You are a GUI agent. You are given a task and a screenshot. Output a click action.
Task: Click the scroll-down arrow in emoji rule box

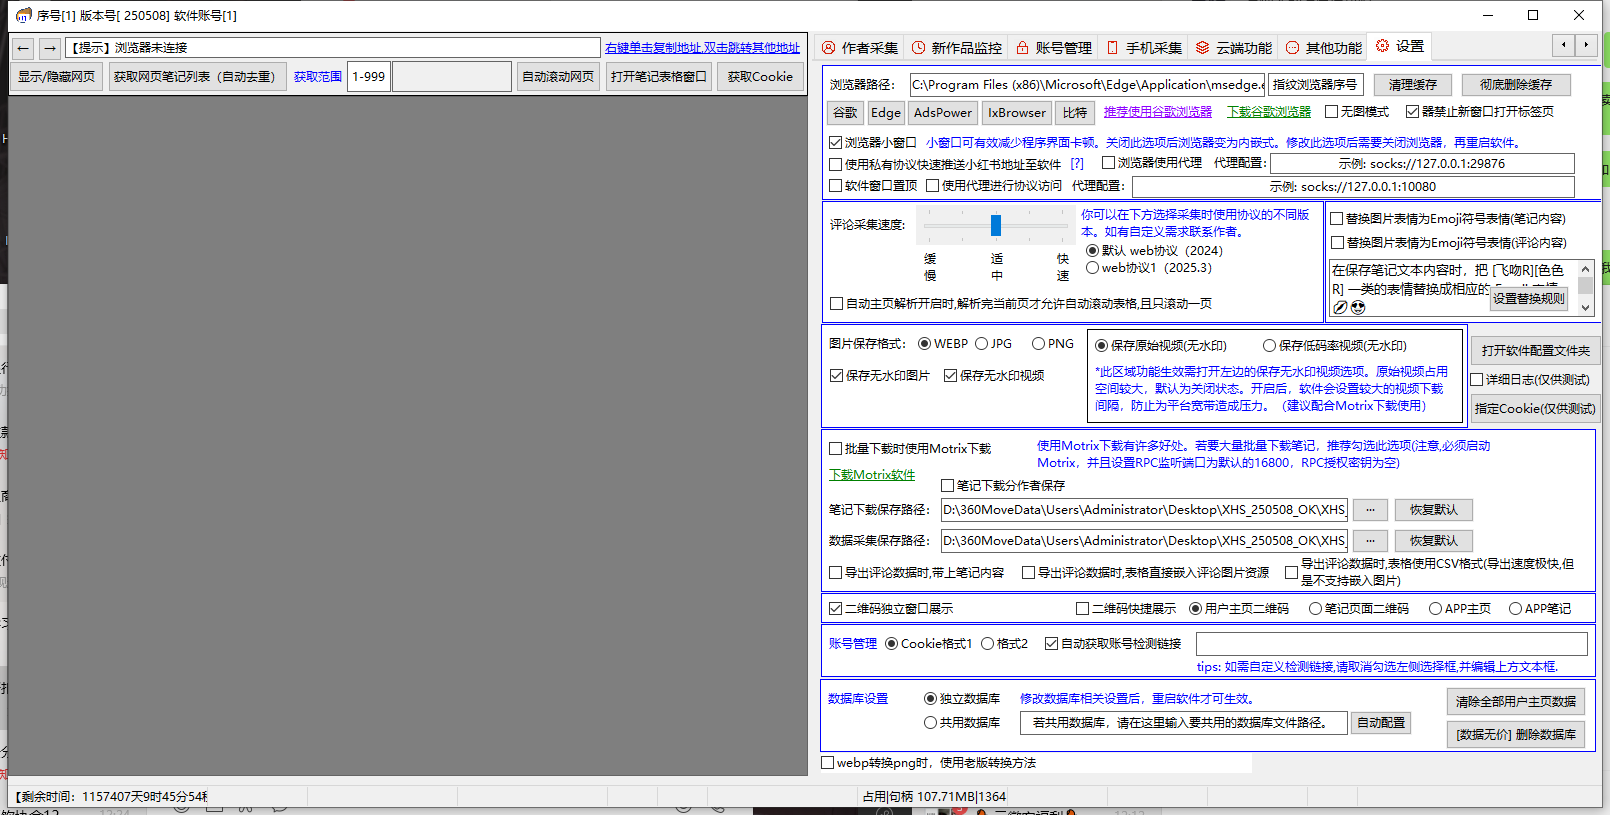coord(1585,307)
